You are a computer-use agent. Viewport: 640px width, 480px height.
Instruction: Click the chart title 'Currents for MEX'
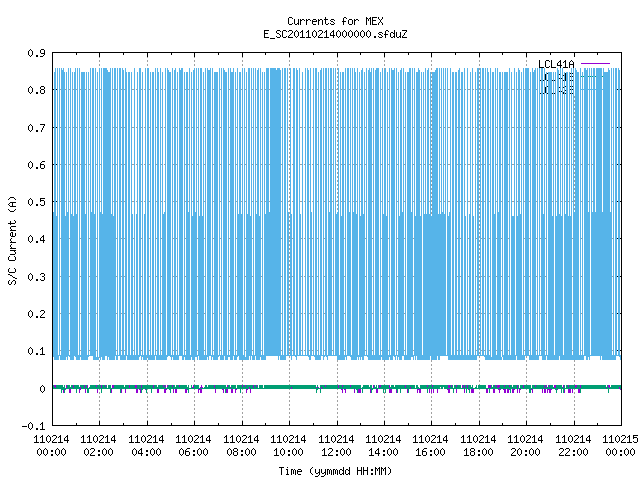pyautogui.click(x=335, y=21)
